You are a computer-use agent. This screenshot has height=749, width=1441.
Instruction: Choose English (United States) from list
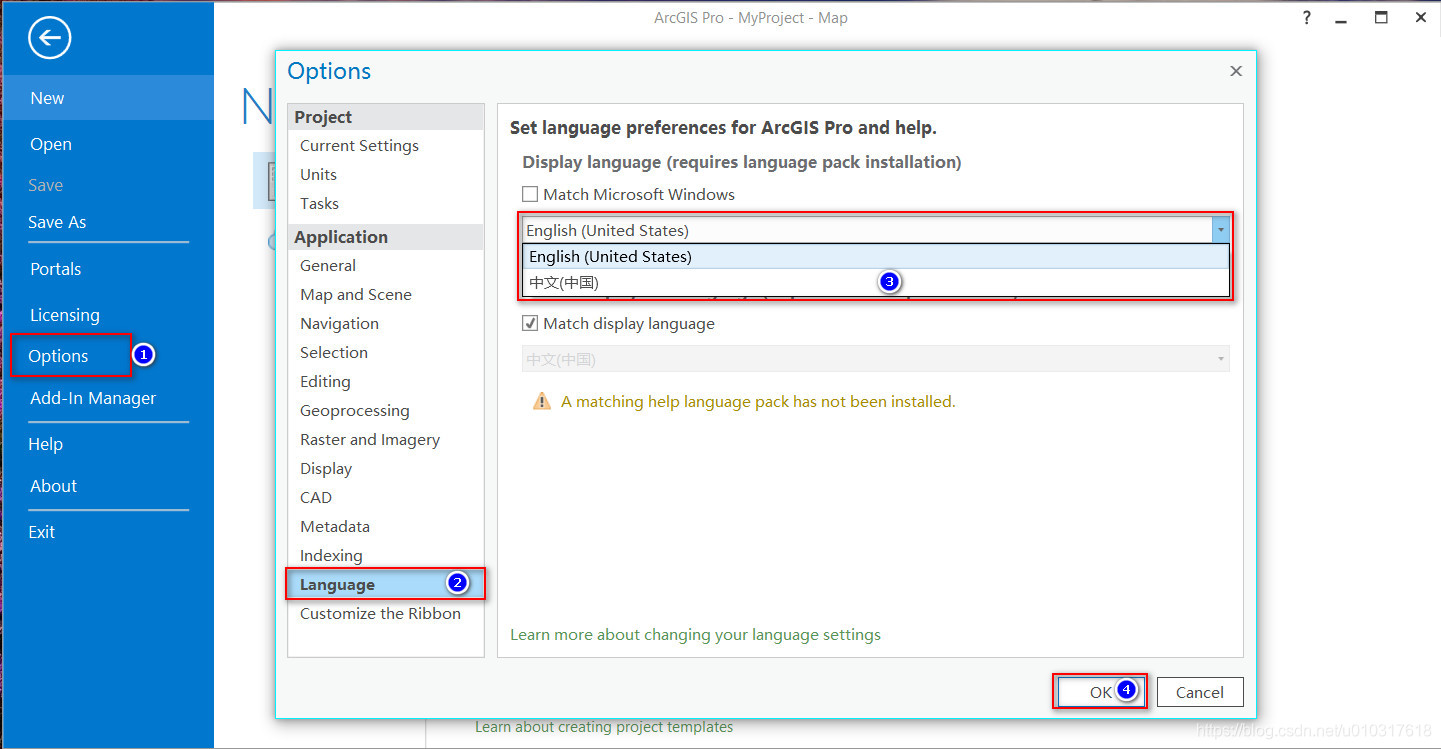(876, 257)
